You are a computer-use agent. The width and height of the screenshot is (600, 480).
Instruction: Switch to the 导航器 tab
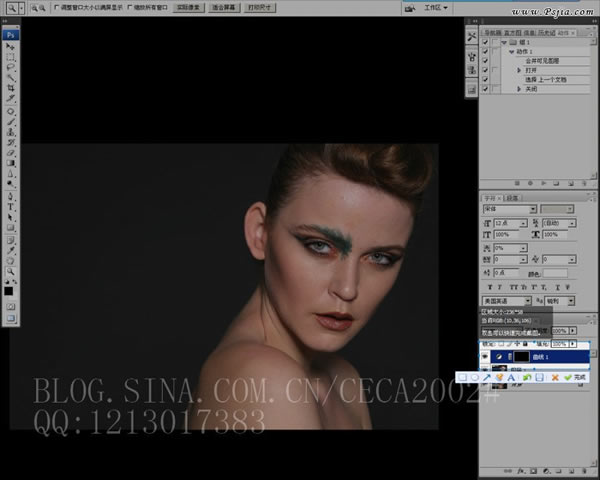(492, 33)
